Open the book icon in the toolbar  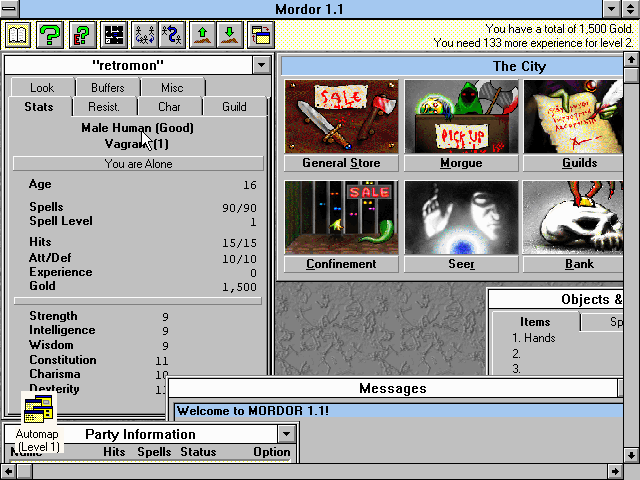(x=18, y=35)
